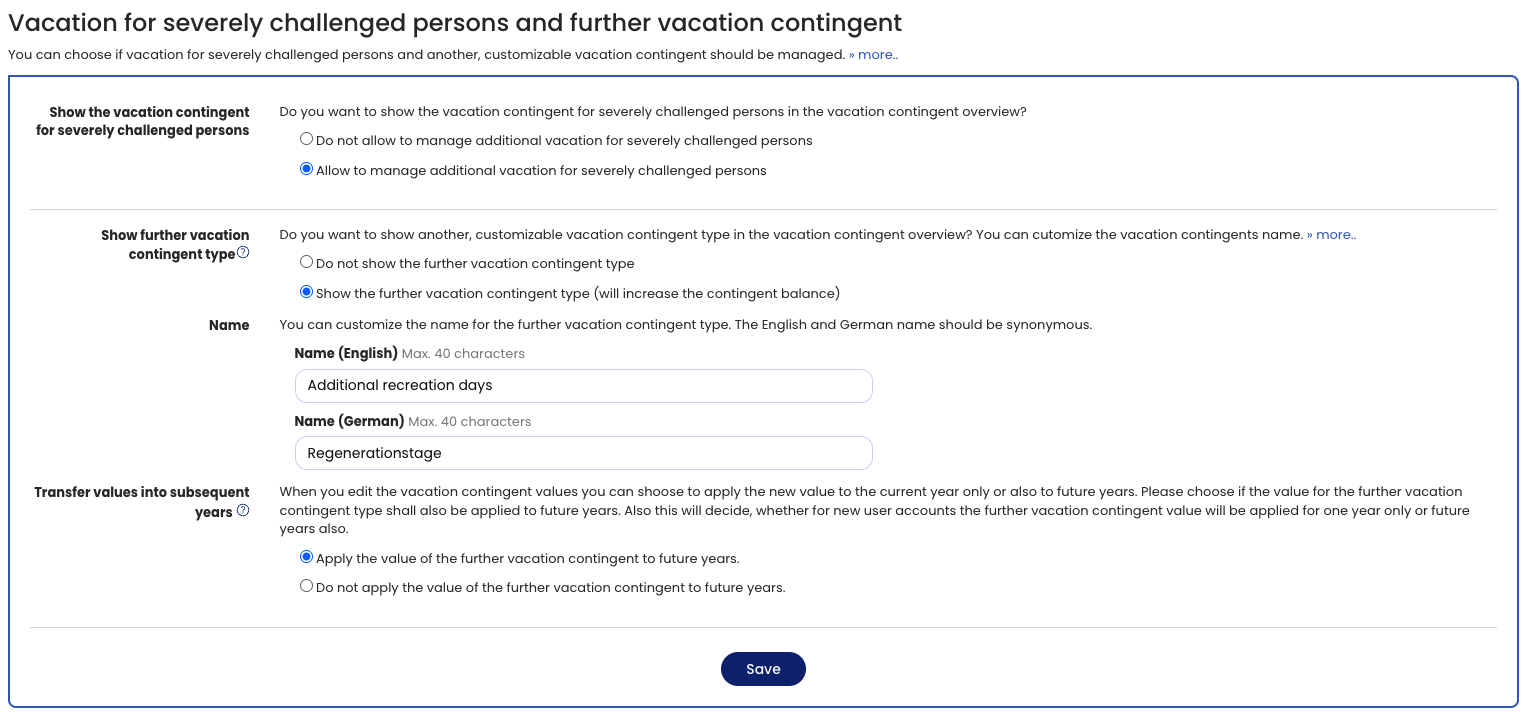Click 'Do not show the further vacation' label text
The width and height of the screenshot is (1525, 717).
(x=475, y=264)
